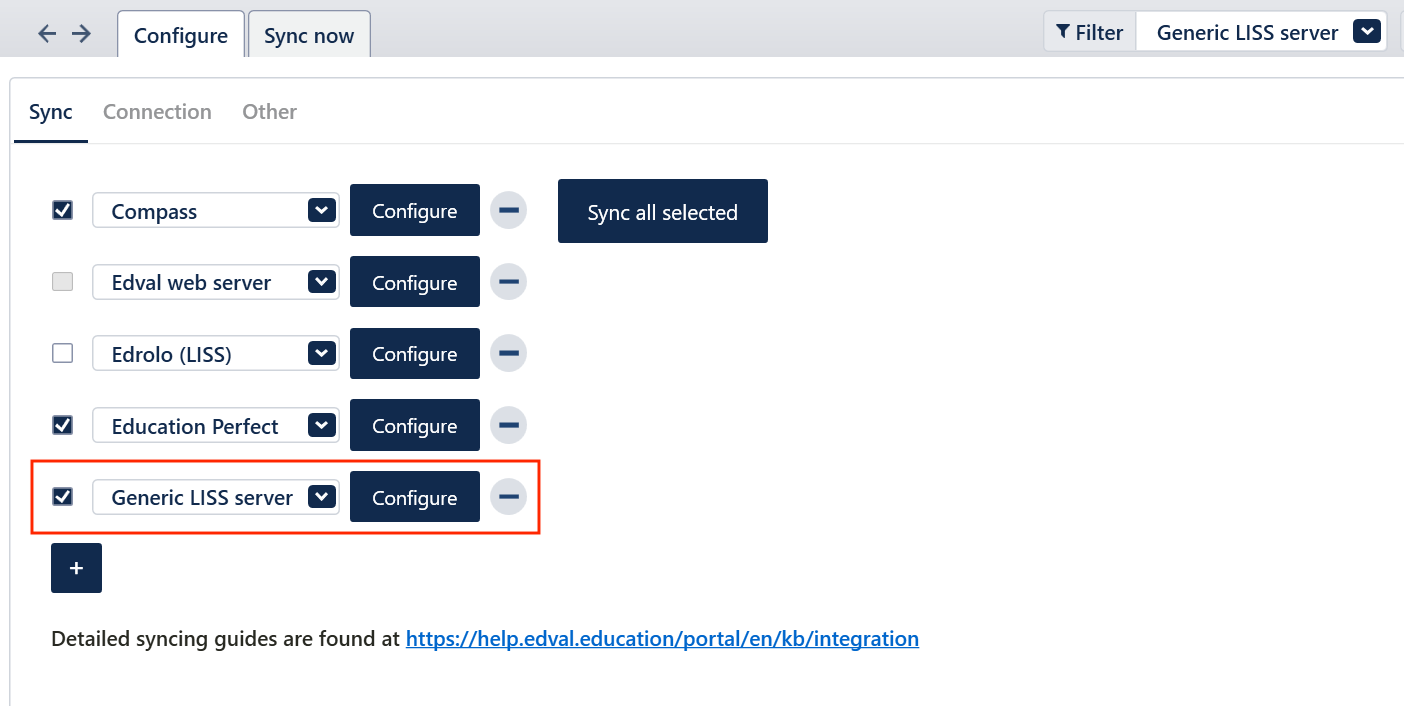
Task: Select the Sync sub-tab
Action: coord(51,112)
